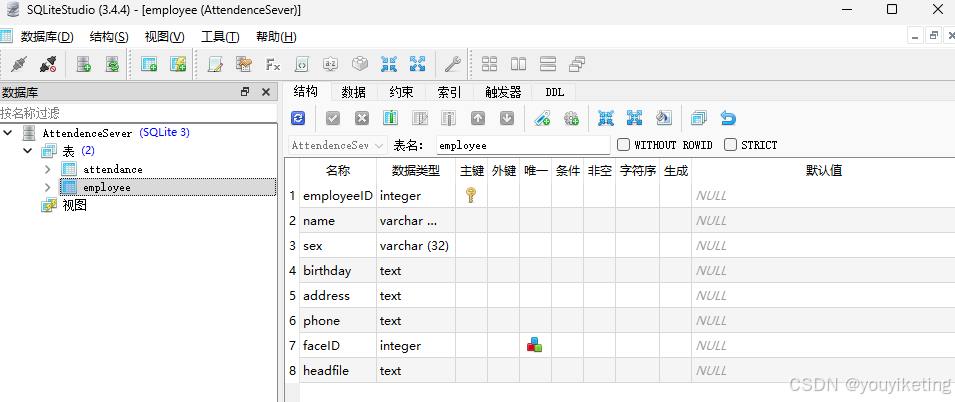This screenshot has width=955, height=402.
Task: Click the import into table icon in structure toolbar
Action: click(605, 118)
